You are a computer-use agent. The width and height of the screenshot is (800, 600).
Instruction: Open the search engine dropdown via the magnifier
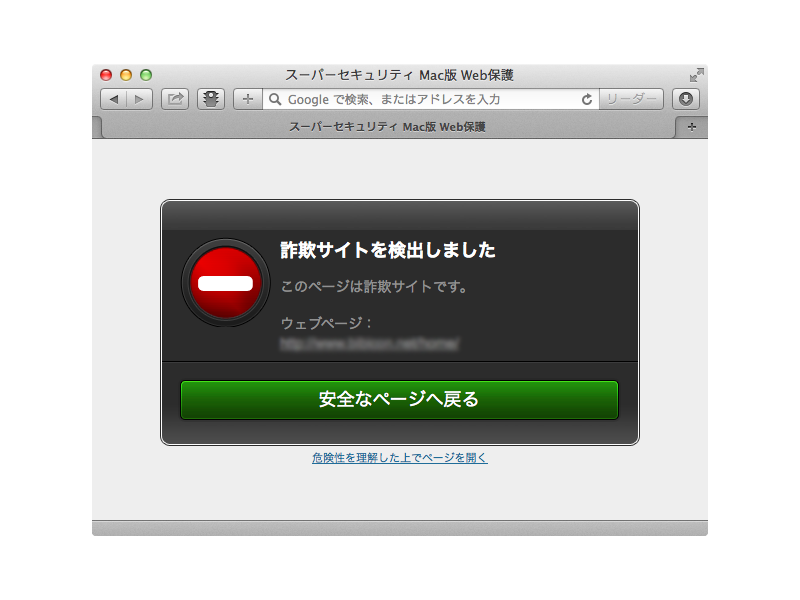274,99
